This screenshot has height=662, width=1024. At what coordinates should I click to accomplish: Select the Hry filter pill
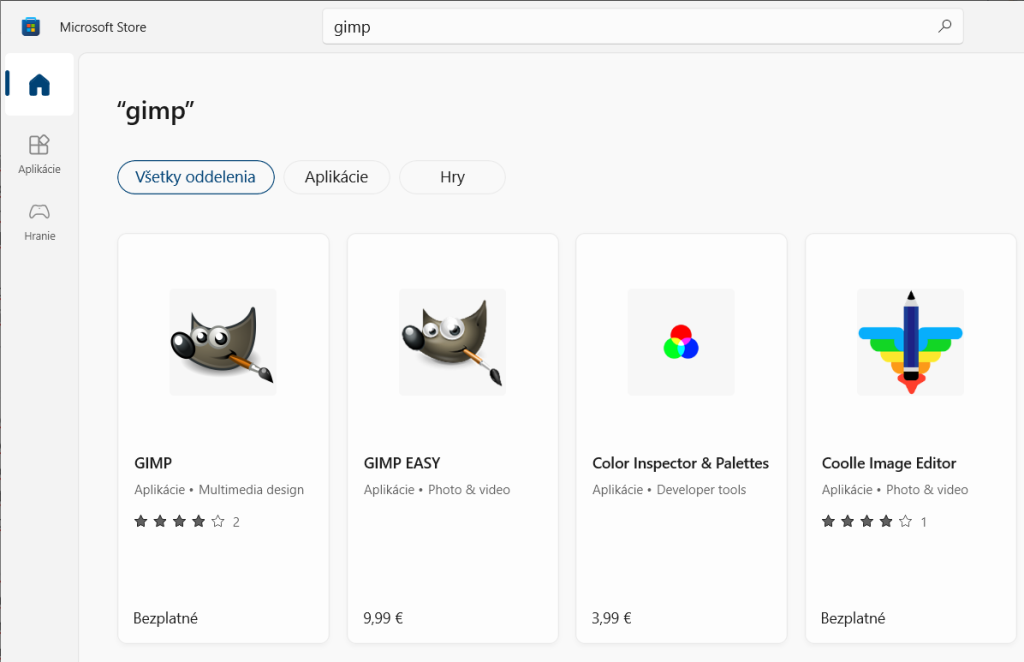click(452, 177)
